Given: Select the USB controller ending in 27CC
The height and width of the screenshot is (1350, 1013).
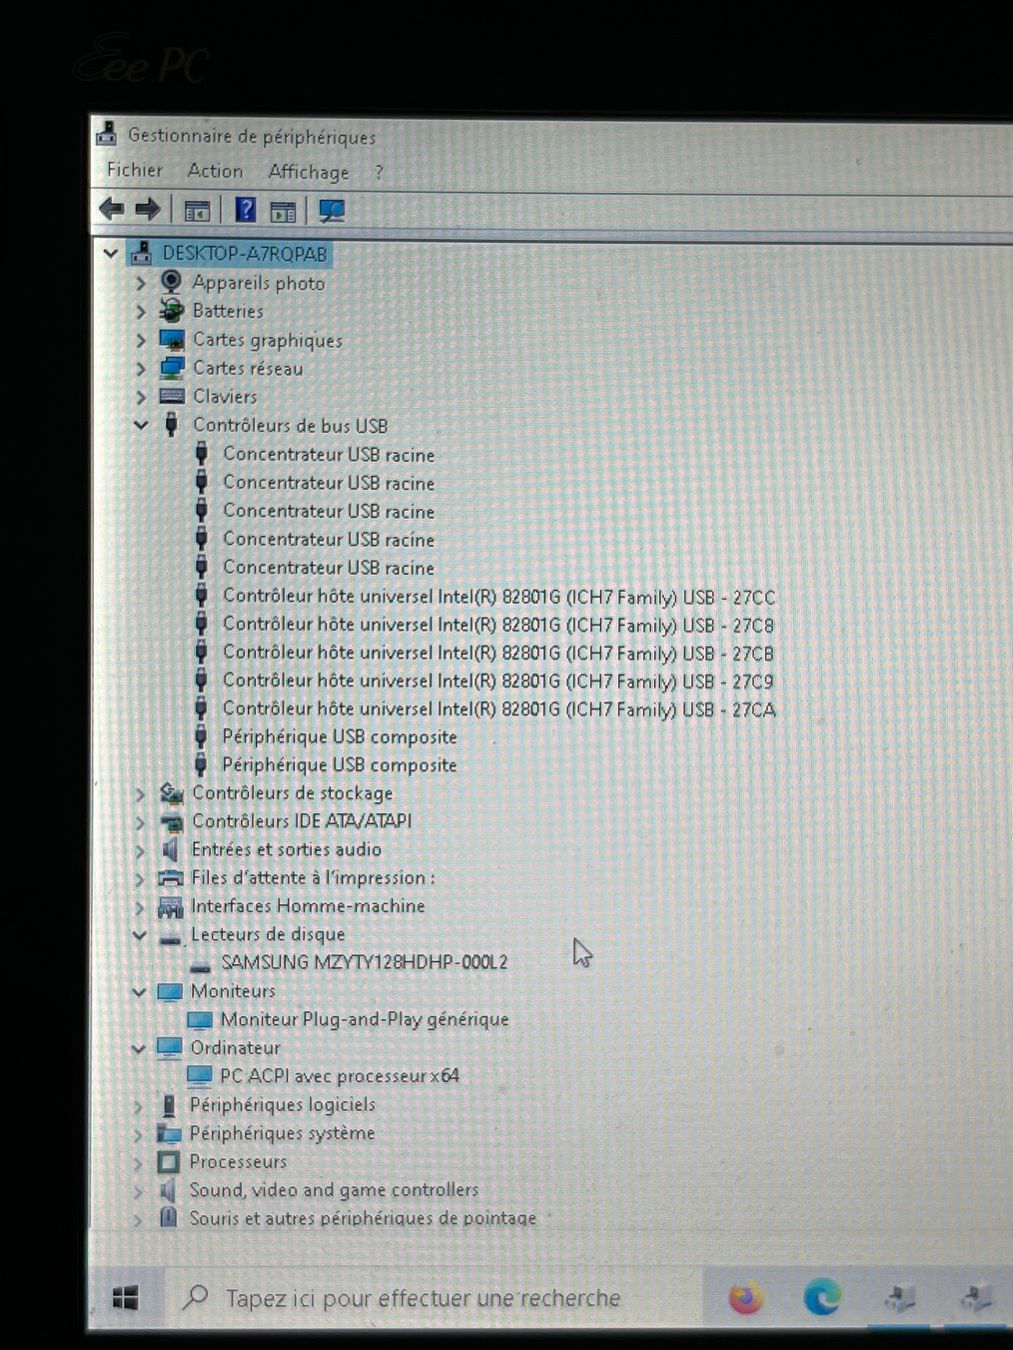Looking at the screenshot, I should click(x=499, y=597).
